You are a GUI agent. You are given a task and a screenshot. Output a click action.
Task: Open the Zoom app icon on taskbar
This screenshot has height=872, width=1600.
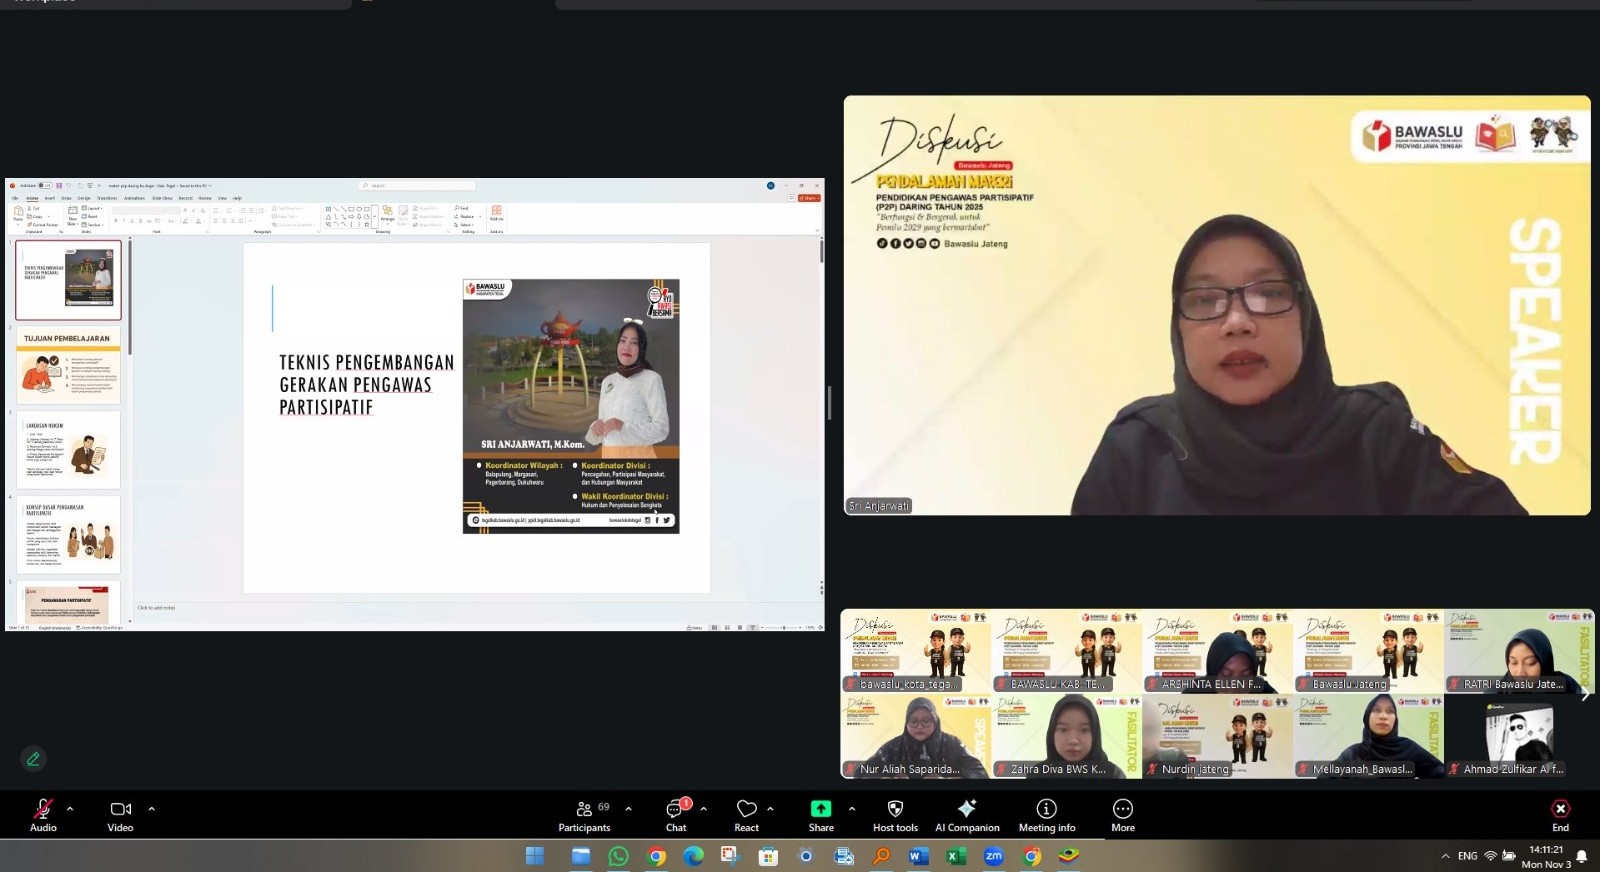coord(993,856)
